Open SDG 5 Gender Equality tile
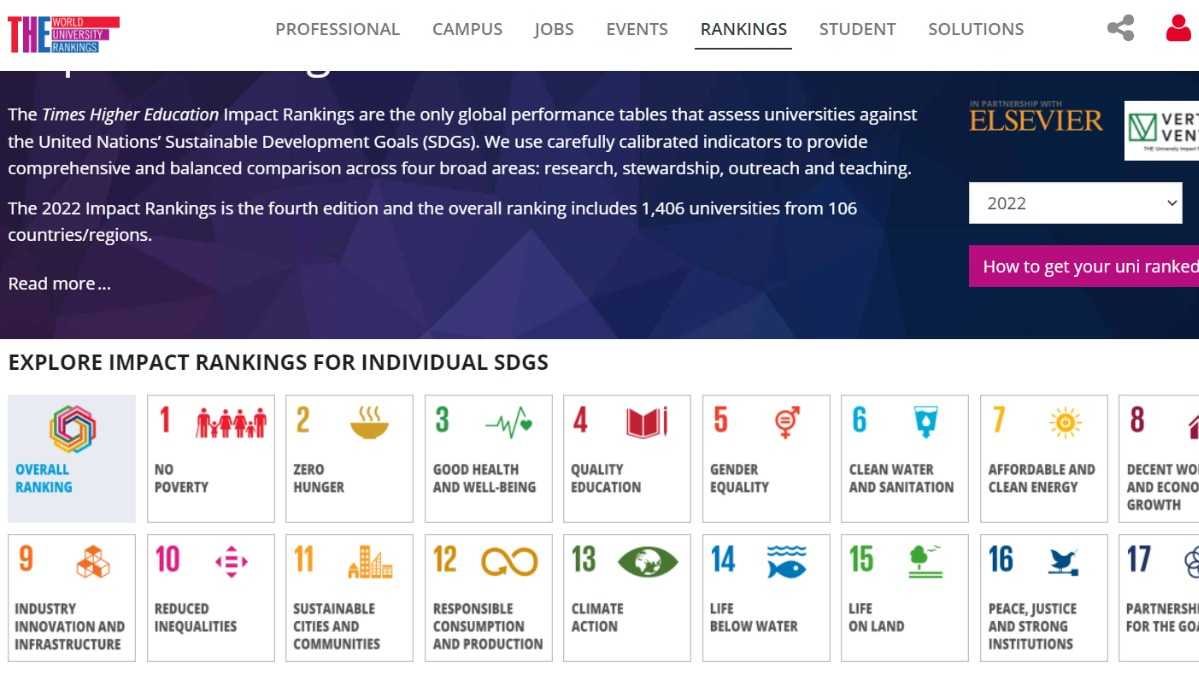Viewport: 1199px width, 674px height. [x=766, y=458]
